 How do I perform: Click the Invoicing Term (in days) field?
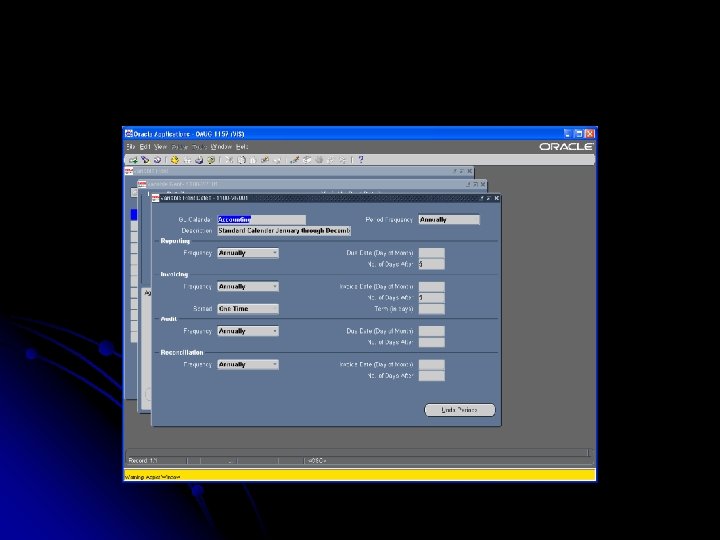pos(432,309)
